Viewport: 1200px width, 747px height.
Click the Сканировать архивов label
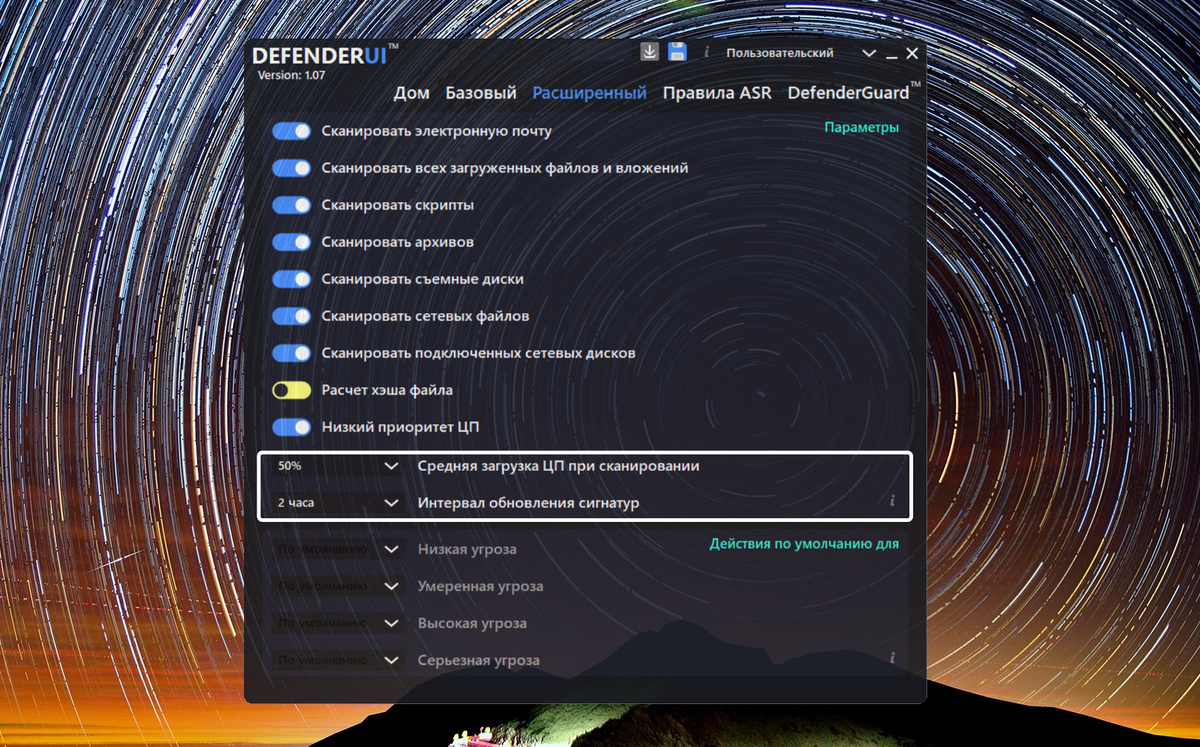(397, 242)
